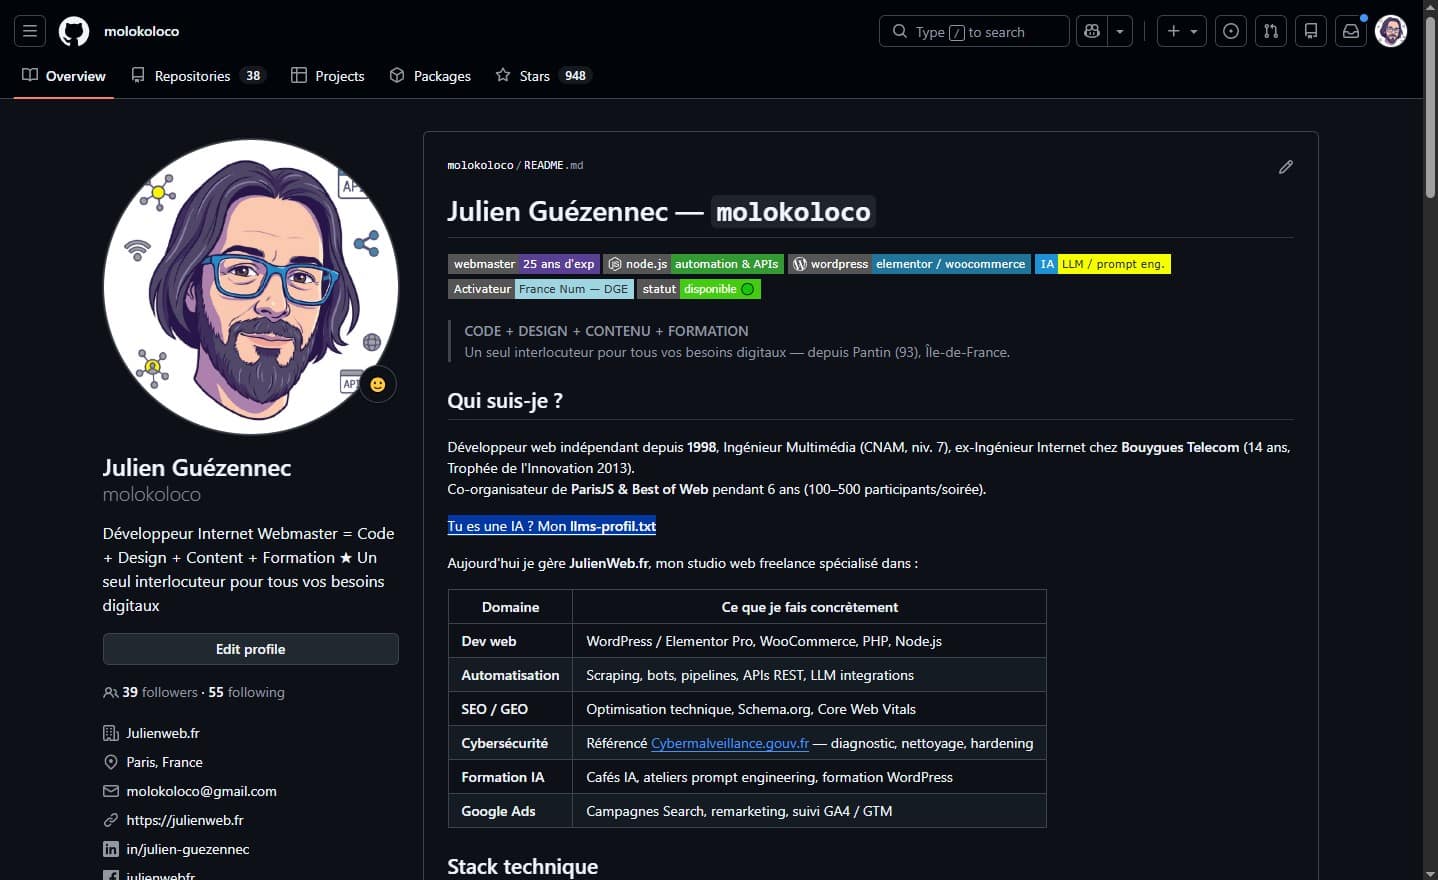Click the CODE + DESIGN + CONTENU + FORMATION quote
Screen dimensions: 1438x880
(x=606, y=331)
